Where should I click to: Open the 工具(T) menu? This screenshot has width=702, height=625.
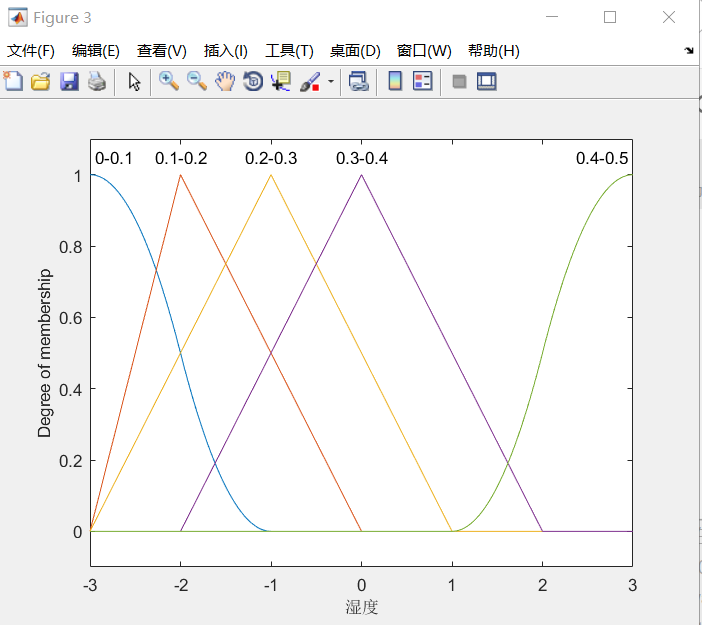tap(289, 51)
